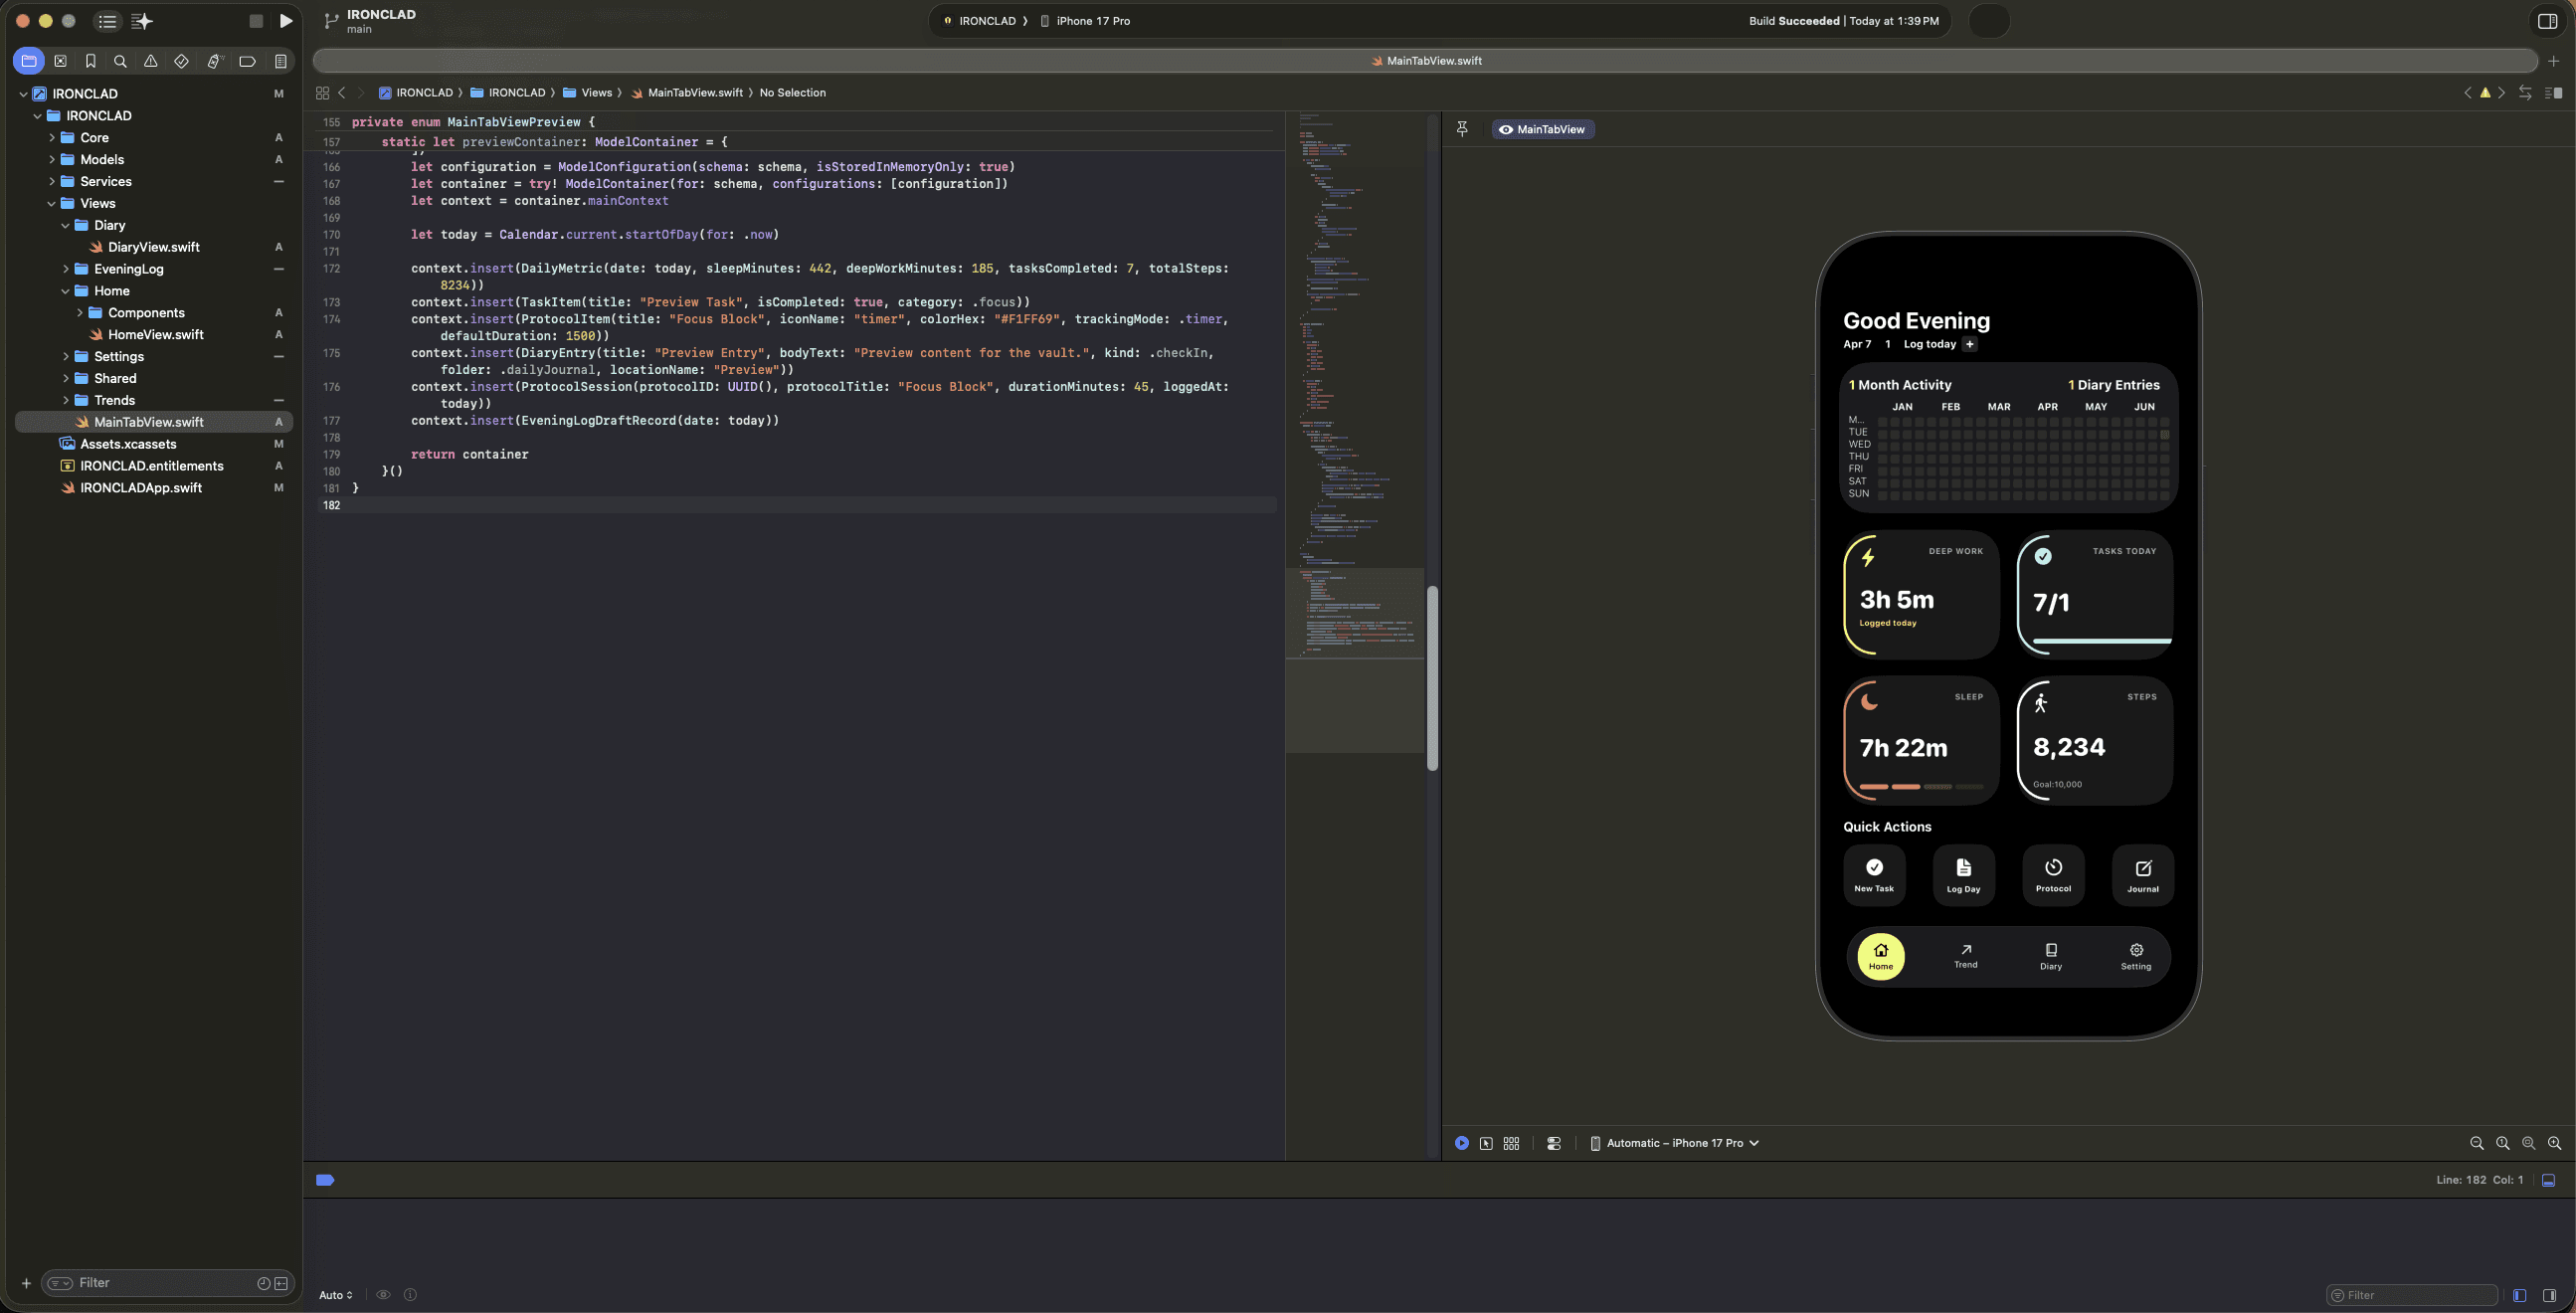Open the Breakpoint navigator tag icon
Image resolution: width=2576 pixels, height=1313 pixels.
(247, 61)
